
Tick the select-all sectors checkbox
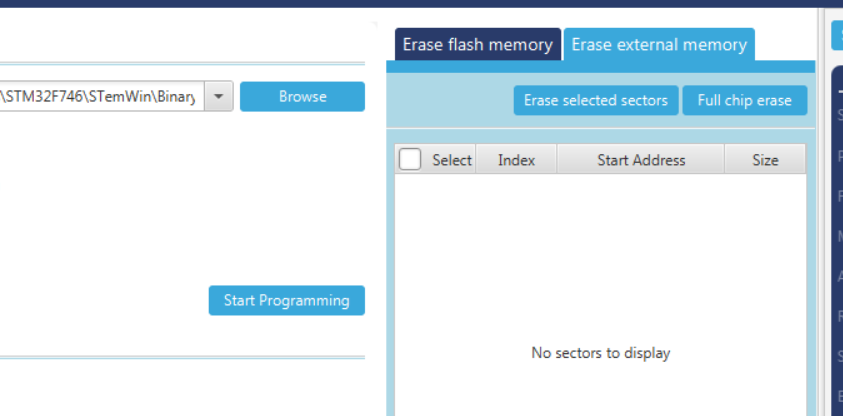[x=410, y=160]
